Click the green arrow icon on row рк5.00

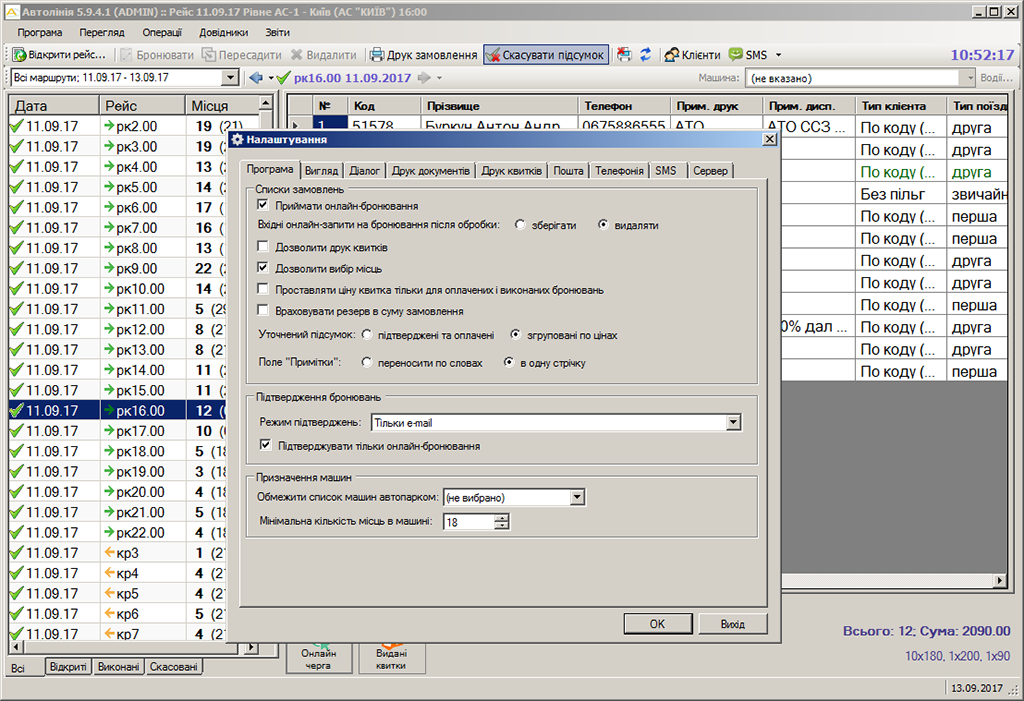pos(110,187)
